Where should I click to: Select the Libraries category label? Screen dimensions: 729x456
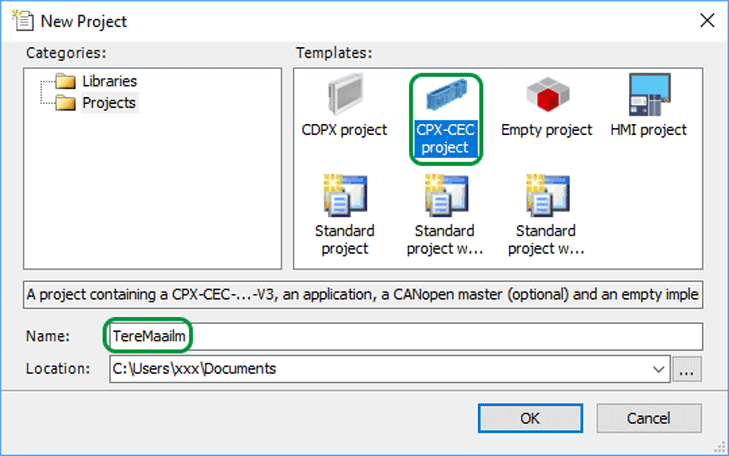coord(110,81)
